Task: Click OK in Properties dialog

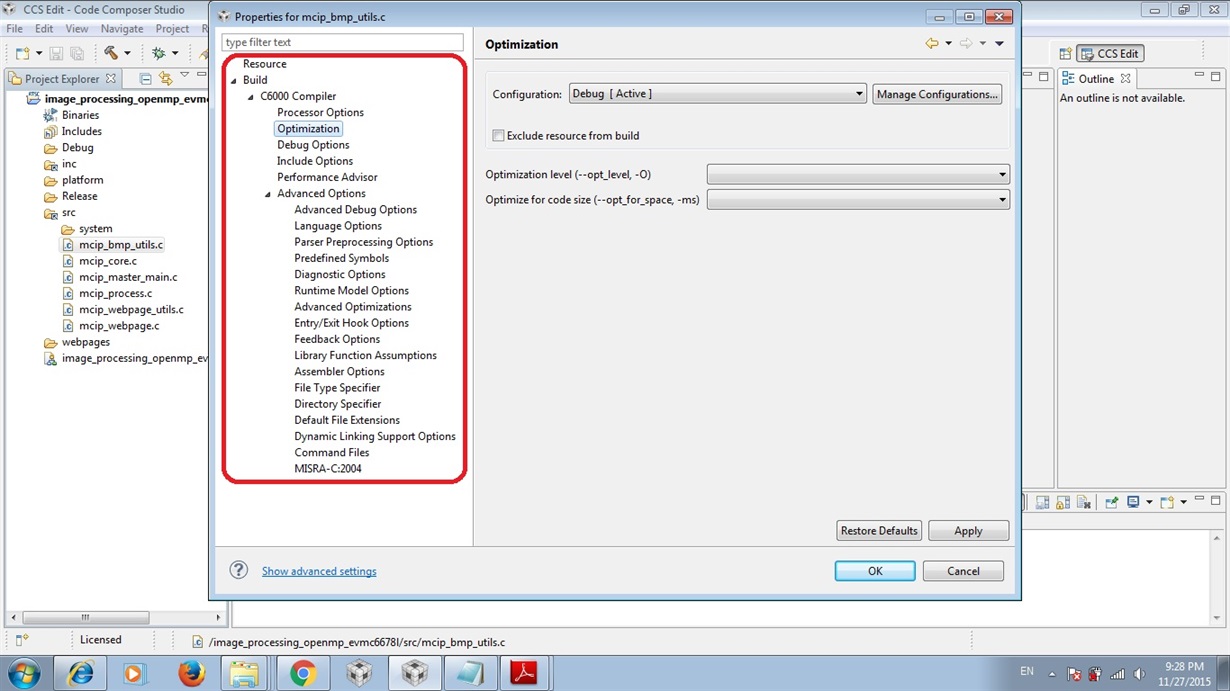Action: 875,571
